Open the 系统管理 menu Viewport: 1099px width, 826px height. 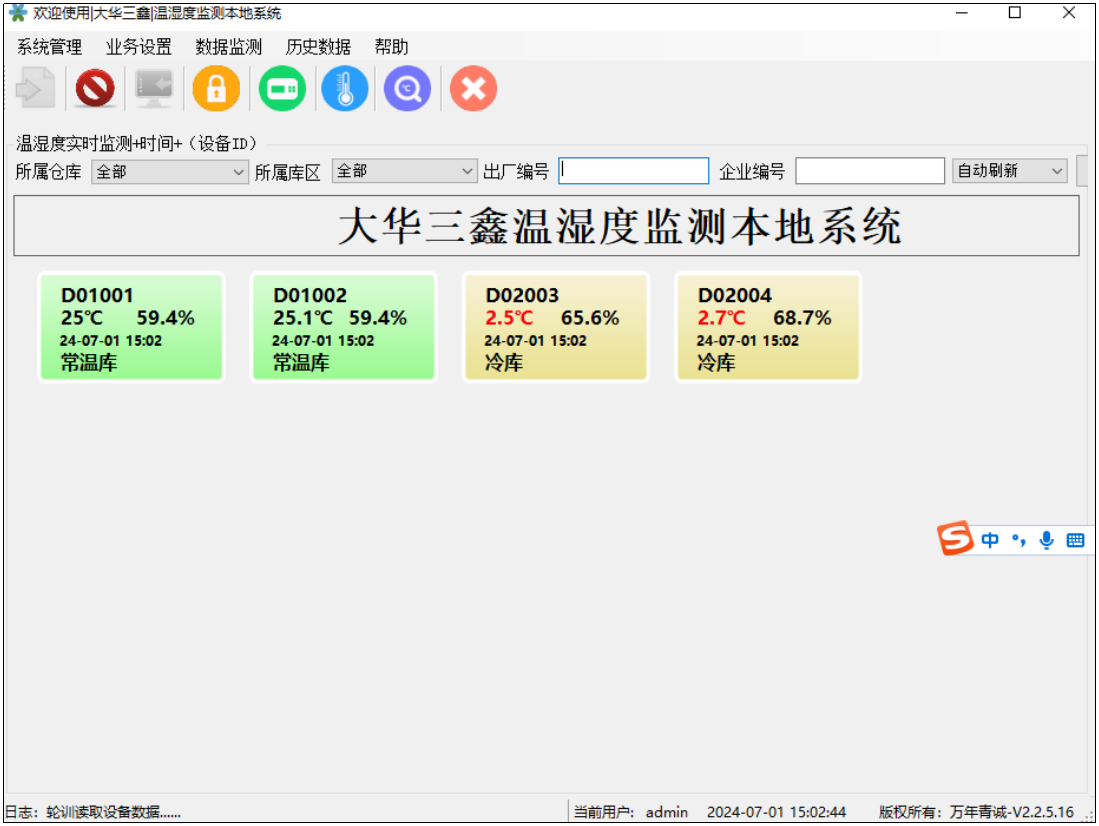(x=50, y=47)
